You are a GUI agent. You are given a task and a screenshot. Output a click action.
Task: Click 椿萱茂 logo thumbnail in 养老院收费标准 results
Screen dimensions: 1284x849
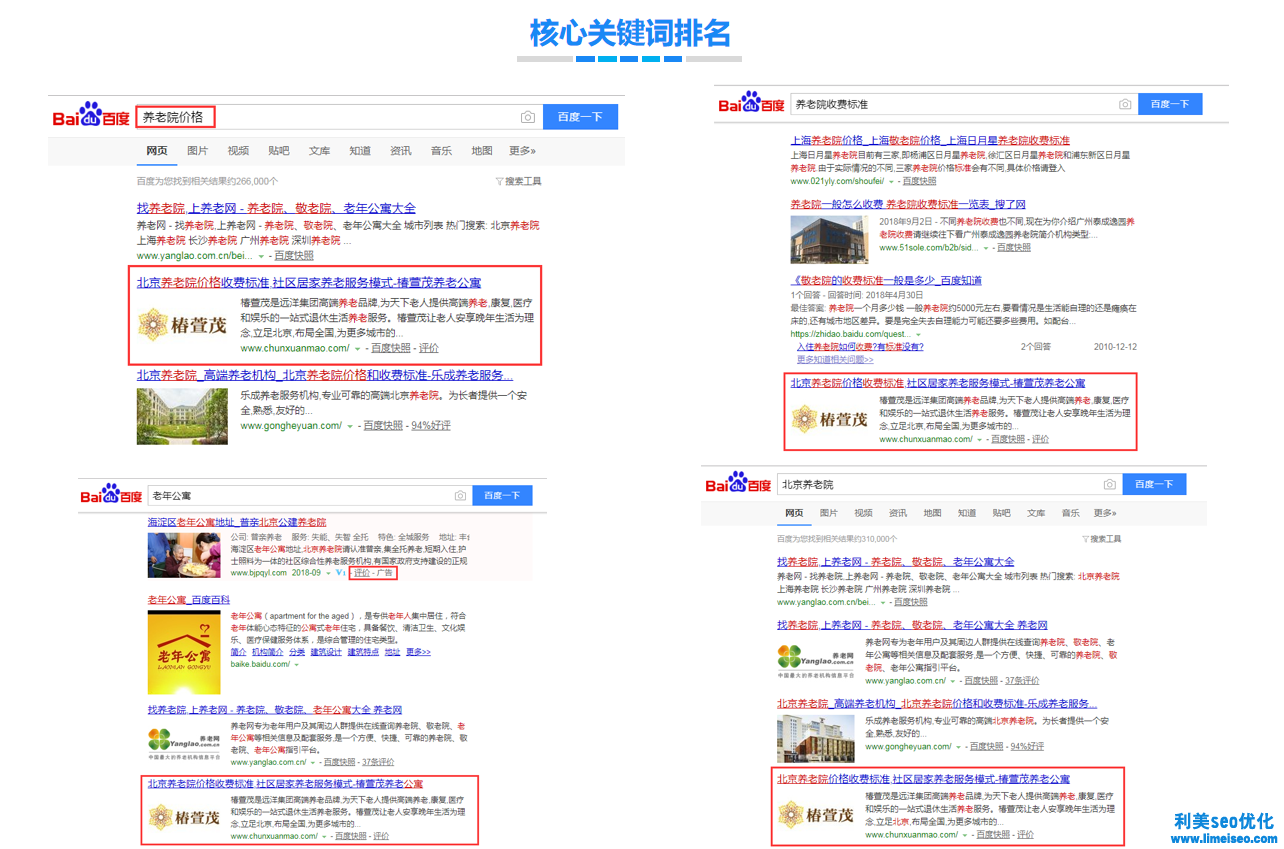830,419
